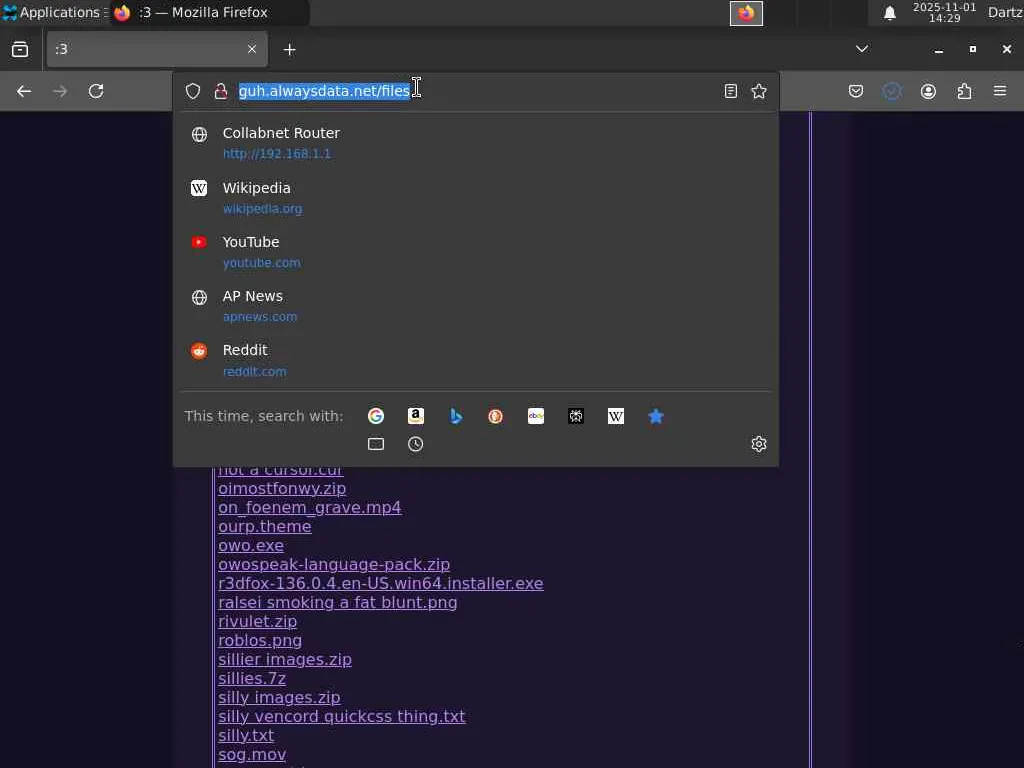Click the forward navigation arrow

pos(60,91)
